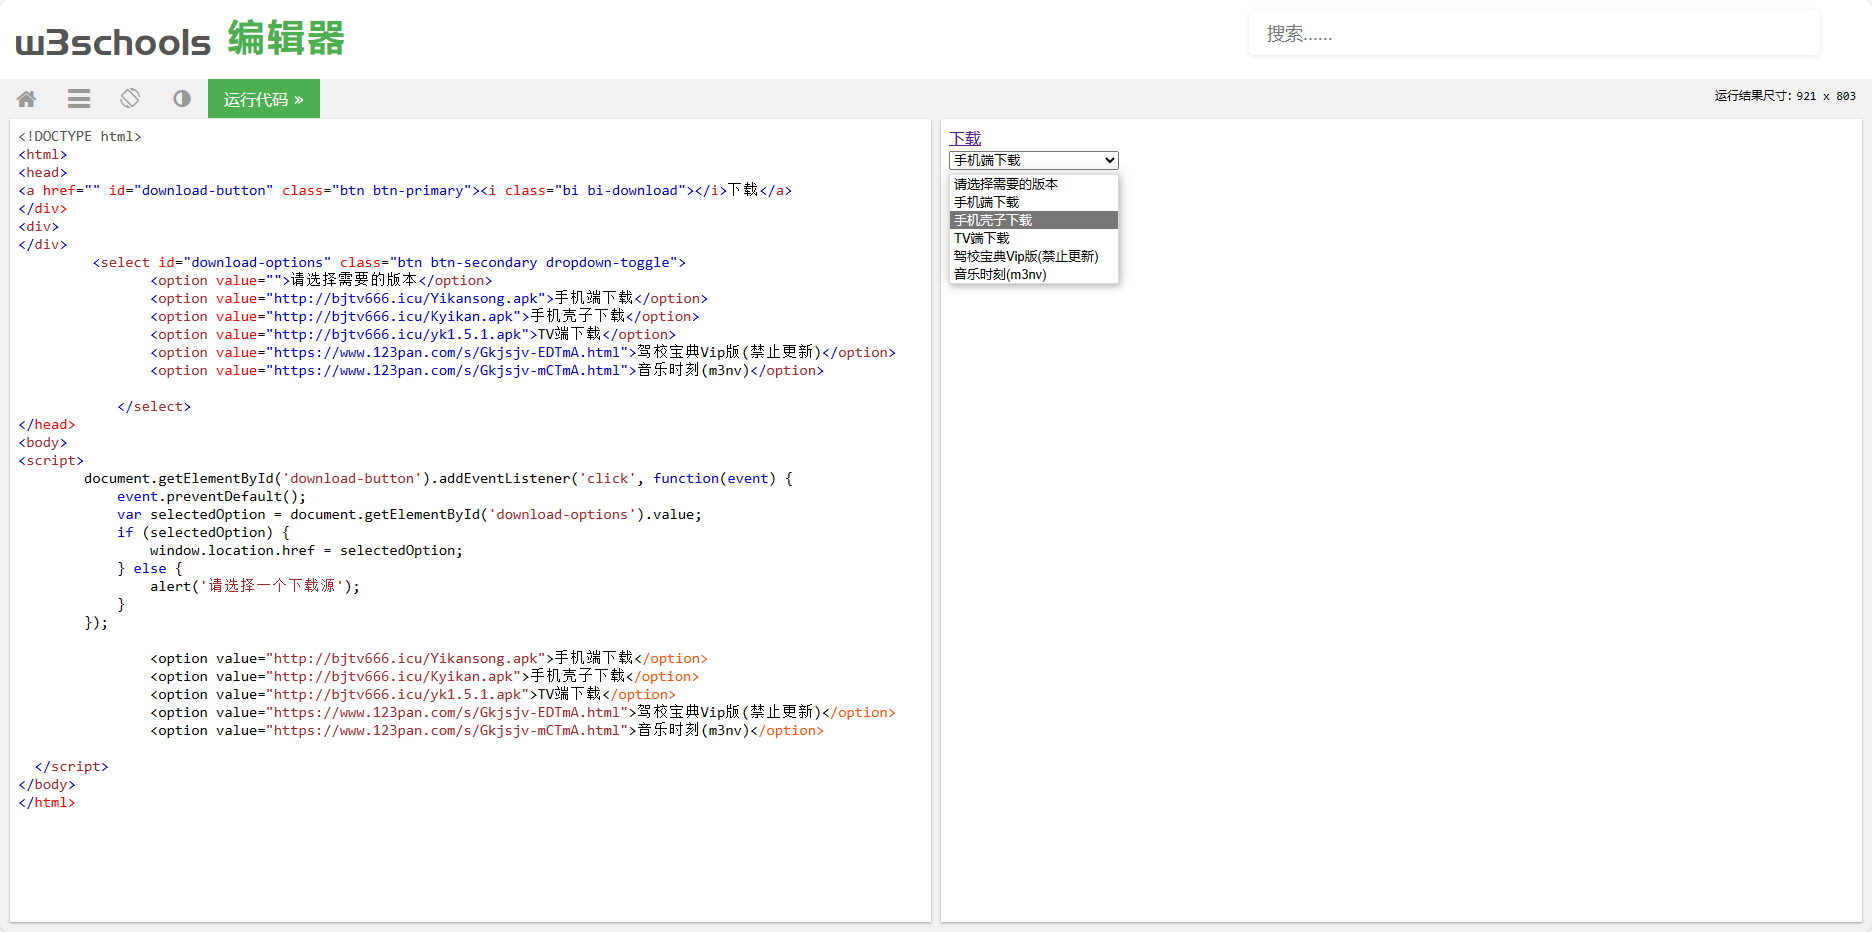This screenshot has width=1872, height=932.
Task: Click the w3schools logo
Action: [113, 42]
